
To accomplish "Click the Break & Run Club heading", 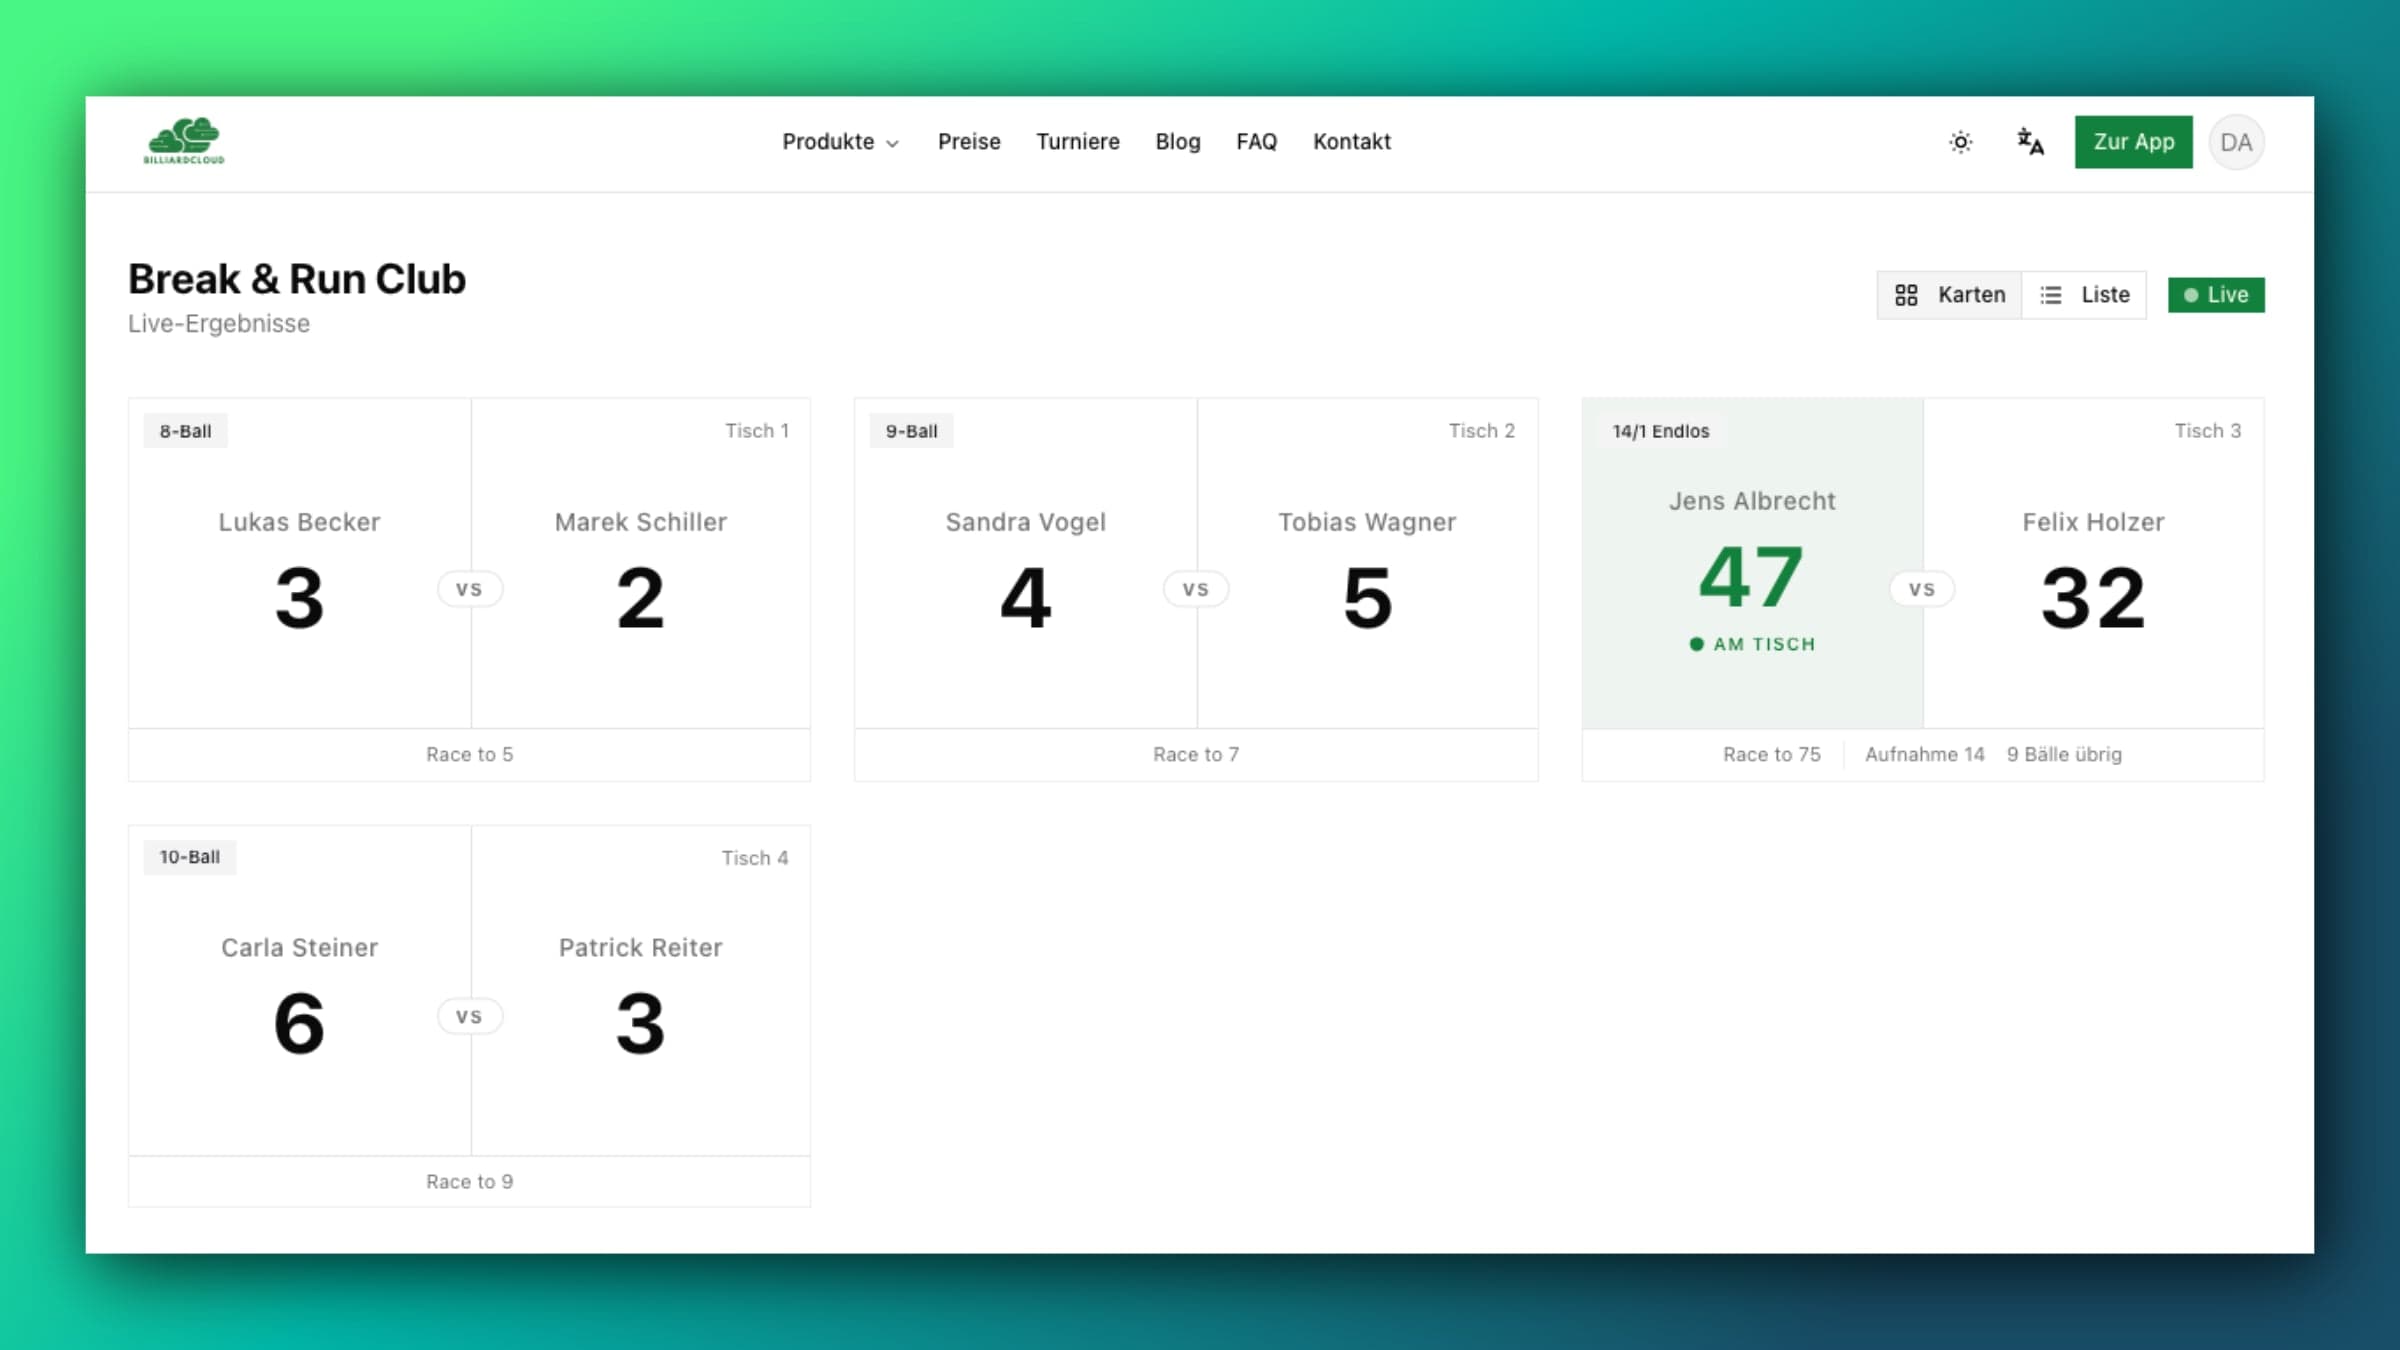I will 297,279.
